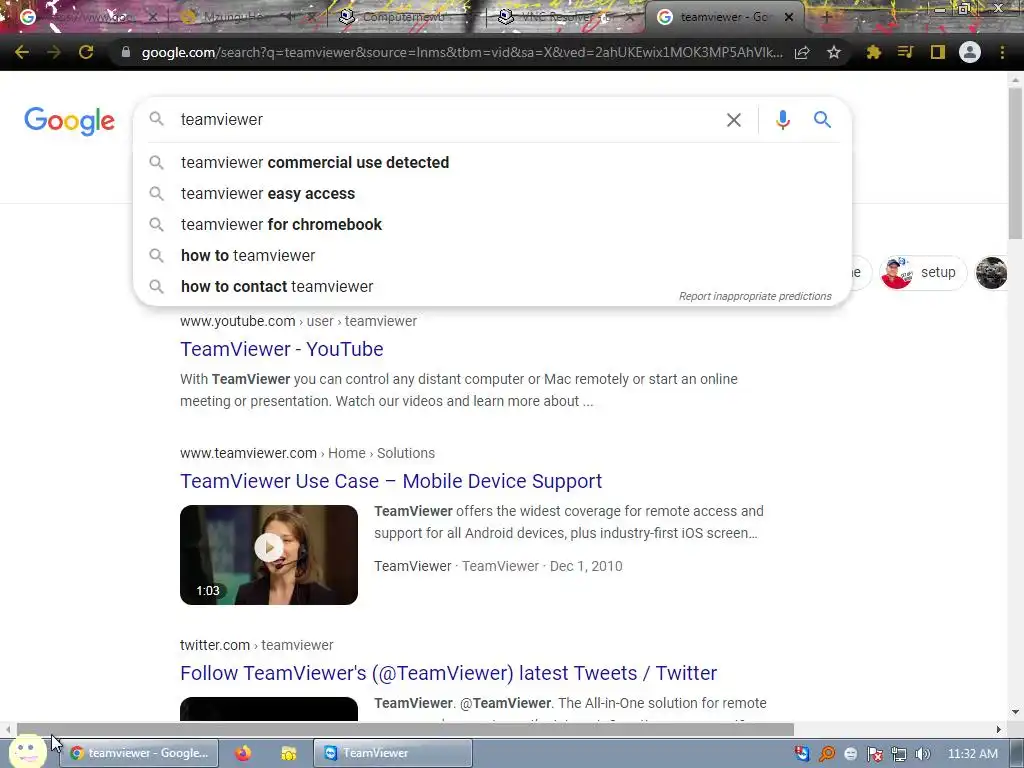
Task: Open the Action Center flag icon
Action: click(x=874, y=754)
